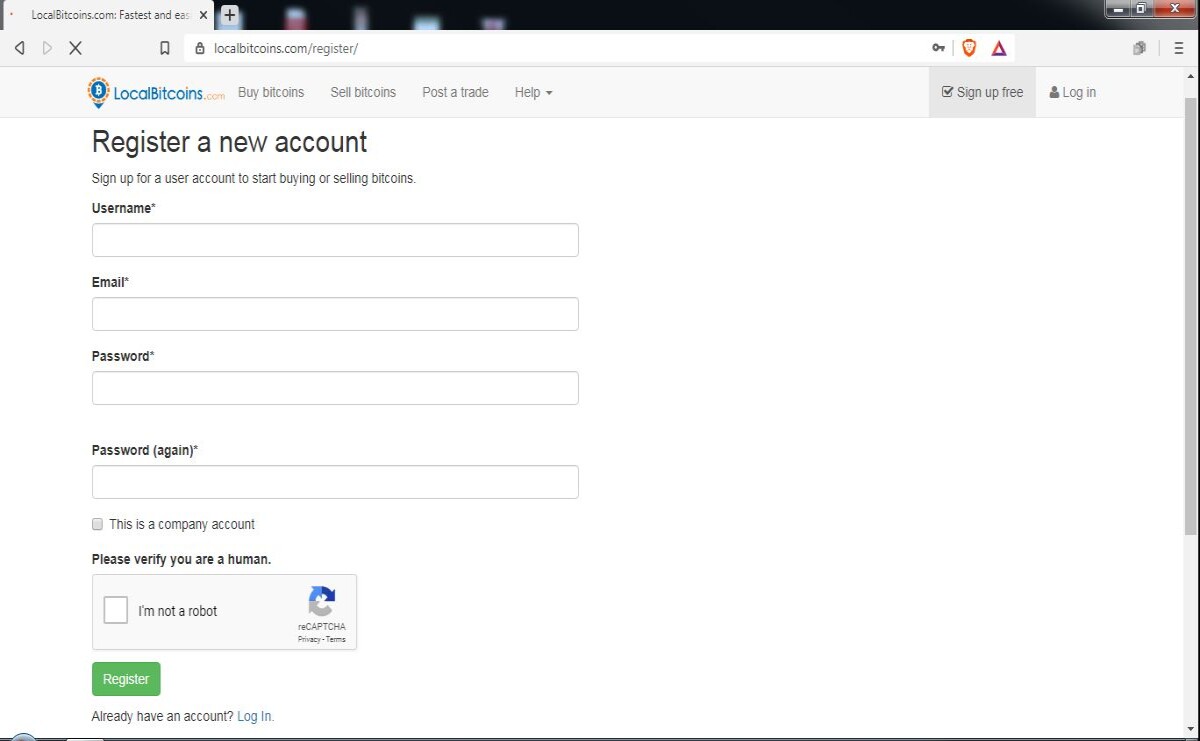Open Brave Rewards triangle icon
Viewport: 1200px width, 741px height.
click(x=998, y=48)
